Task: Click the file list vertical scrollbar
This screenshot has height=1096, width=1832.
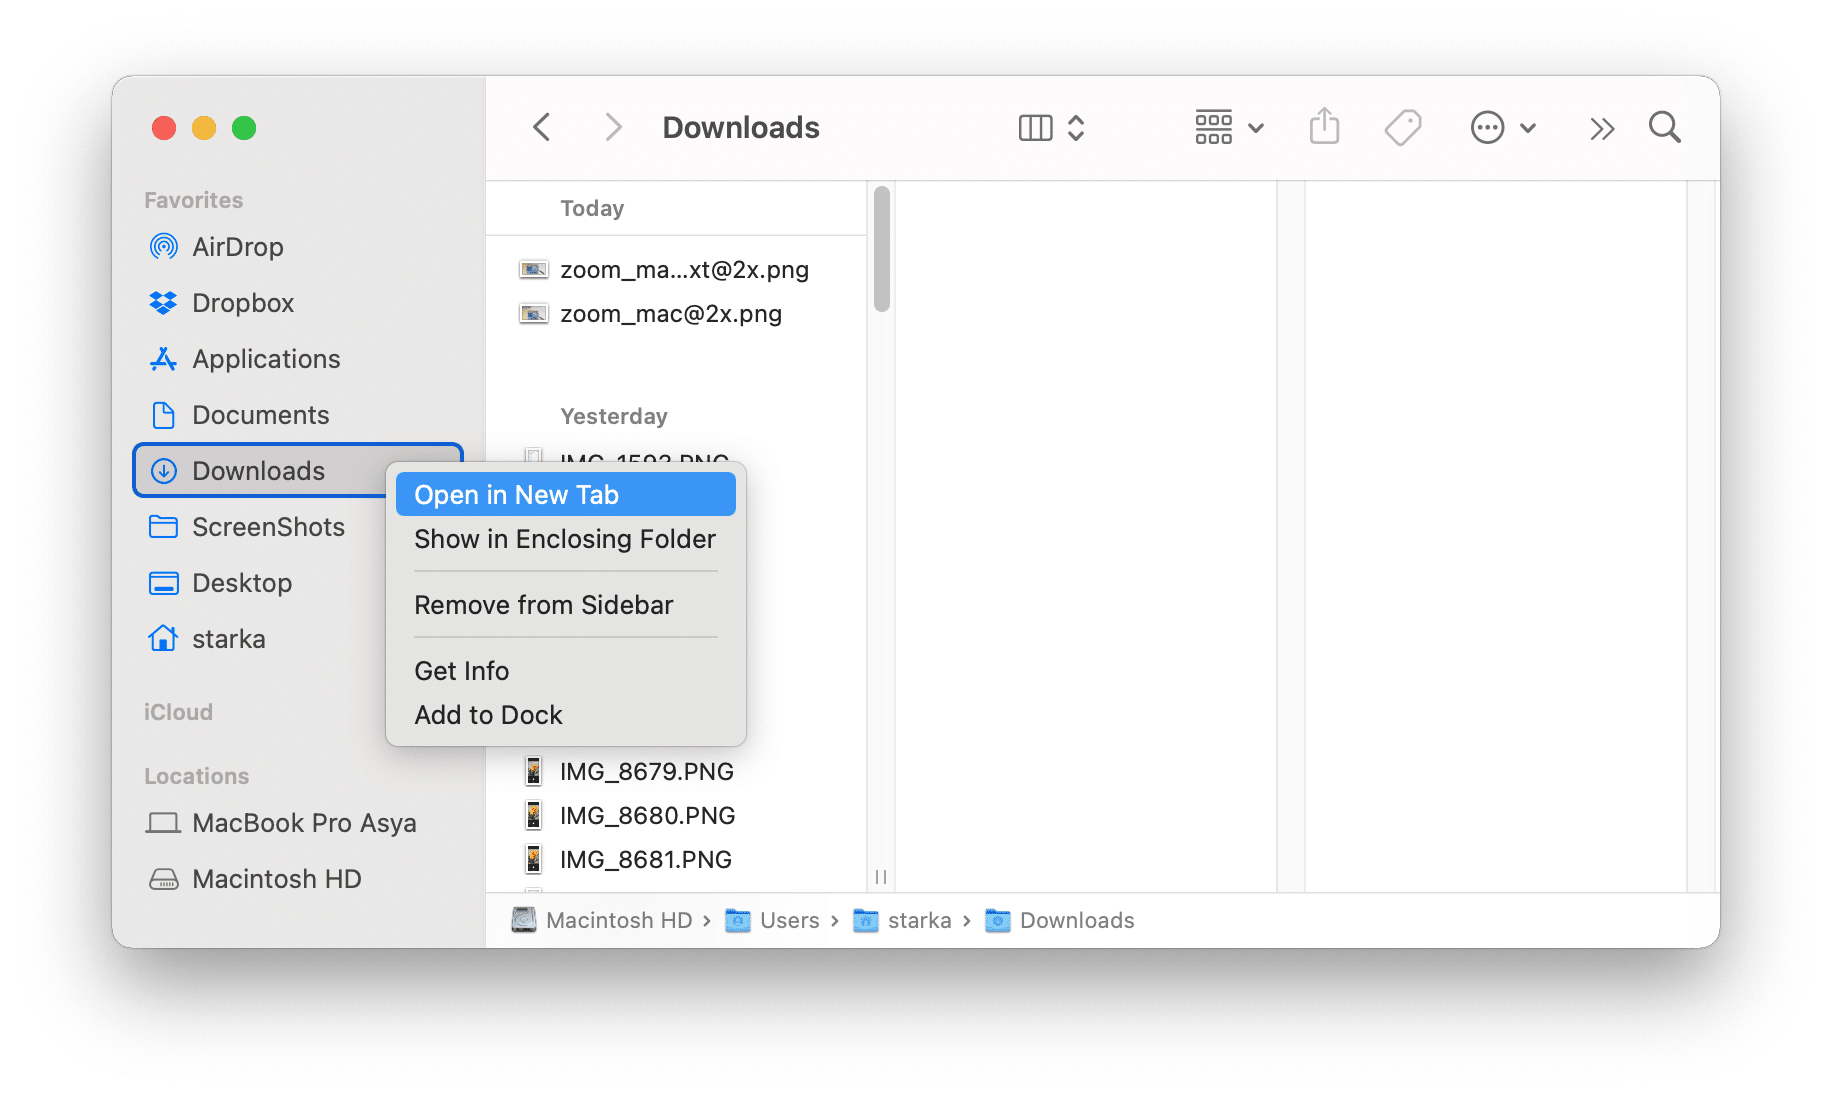Action: [x=881, y=249]
